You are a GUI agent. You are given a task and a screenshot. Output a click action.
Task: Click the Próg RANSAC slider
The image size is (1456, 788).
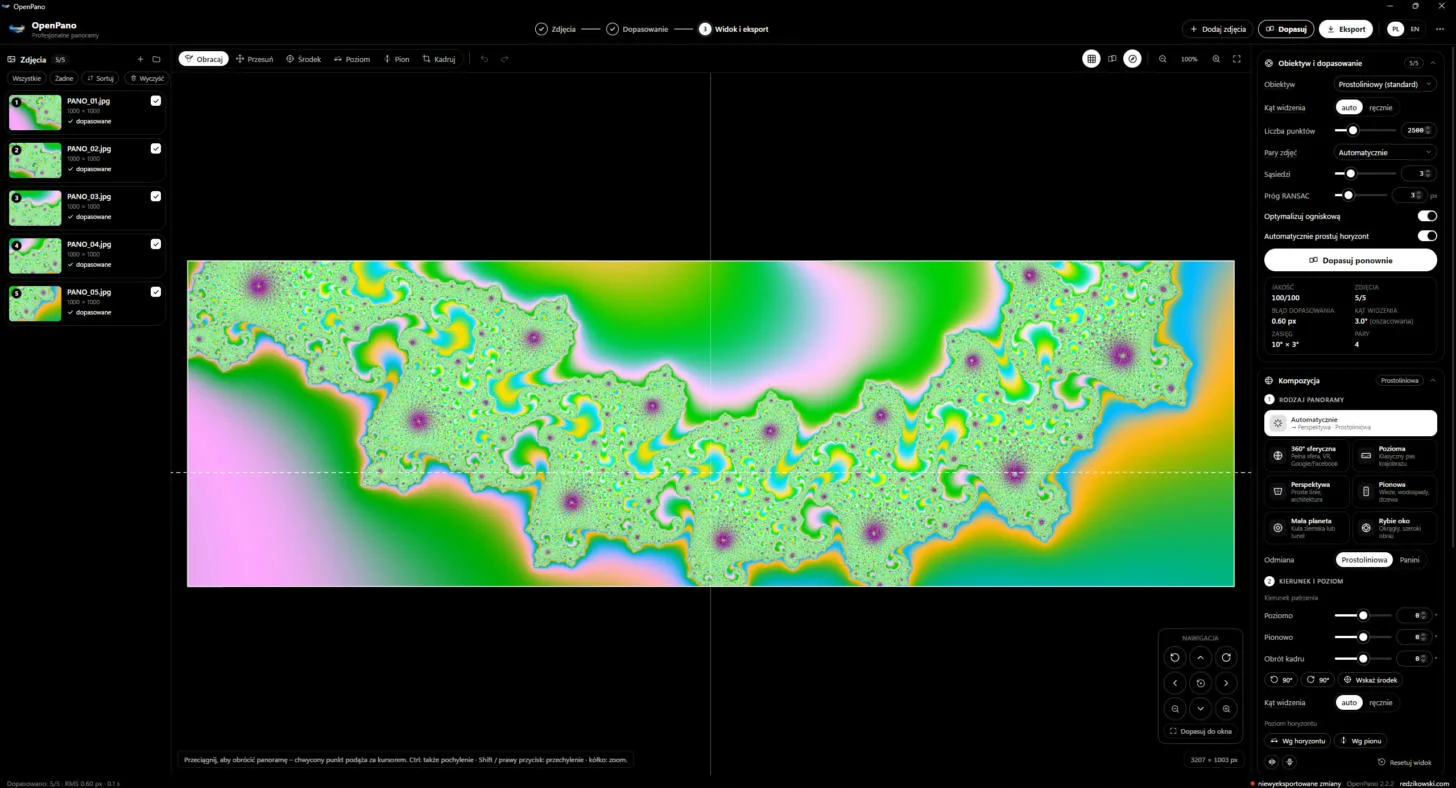click(x=1360, y=195)
